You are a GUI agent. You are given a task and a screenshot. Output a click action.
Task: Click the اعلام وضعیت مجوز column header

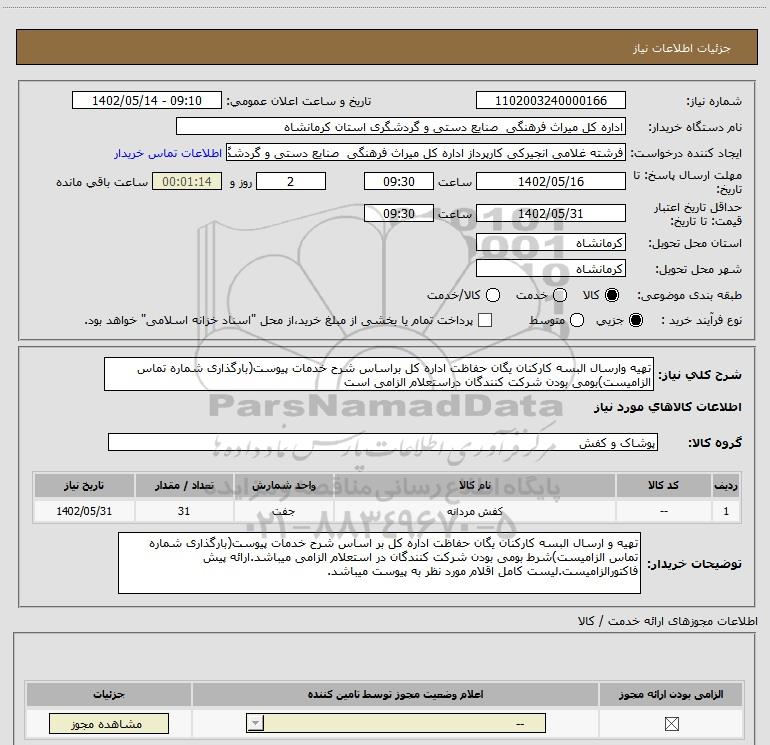(395, 694)
